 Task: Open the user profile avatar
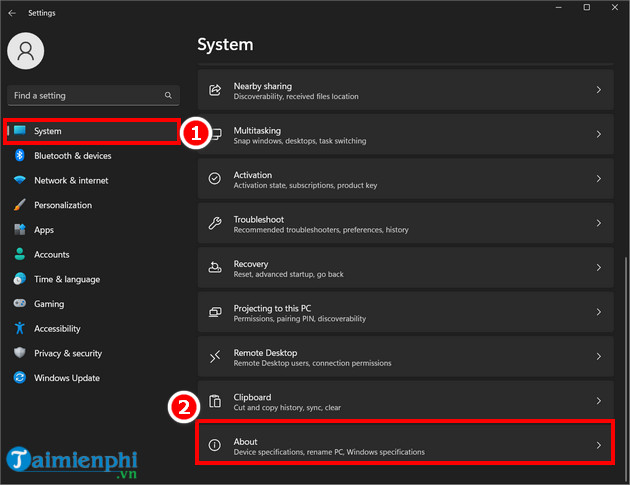point(26,51)
